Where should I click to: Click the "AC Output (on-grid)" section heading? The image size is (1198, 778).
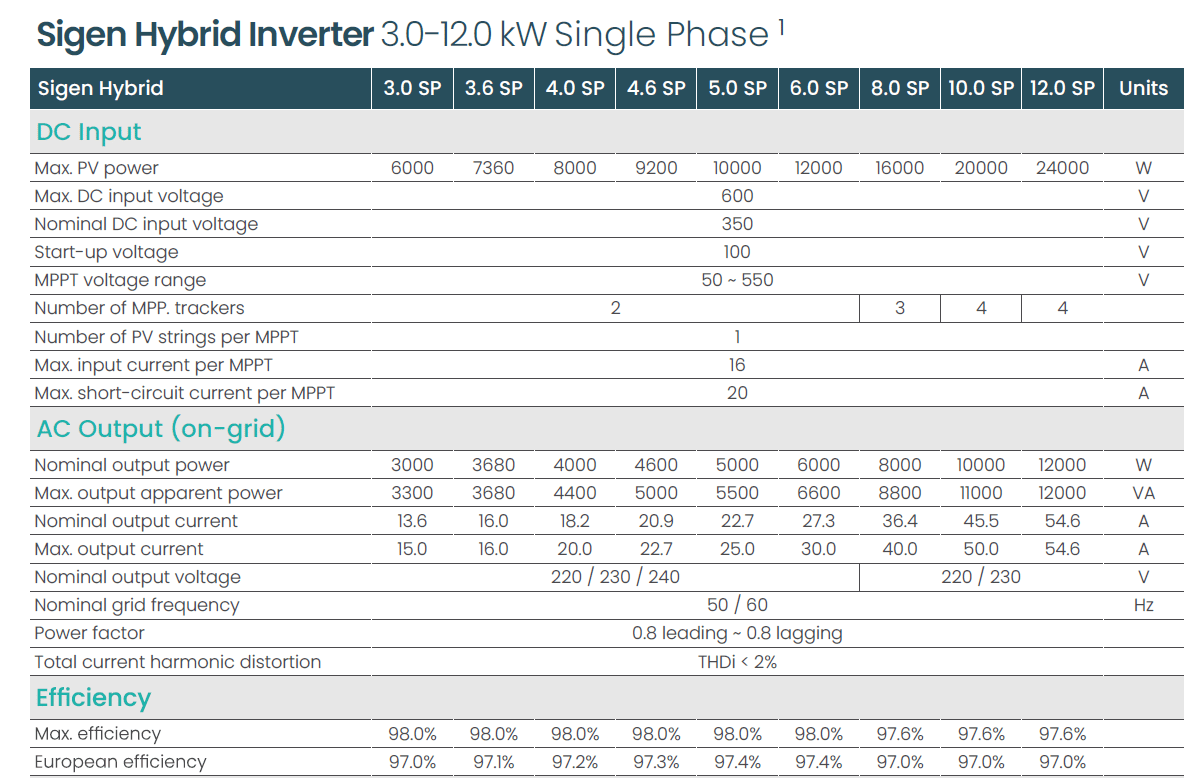(x=161, y=429)
